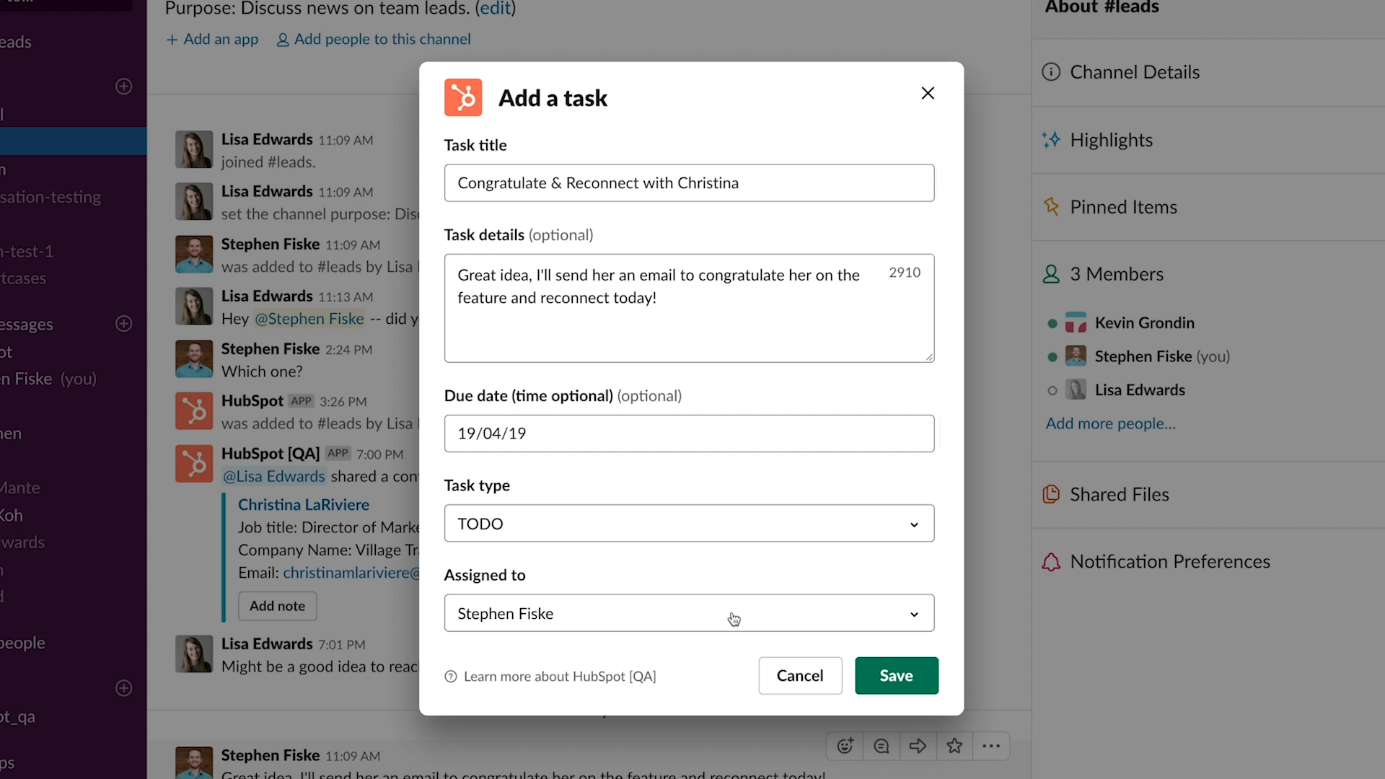Click the @Lisa Edwards mention

point(274,477)
